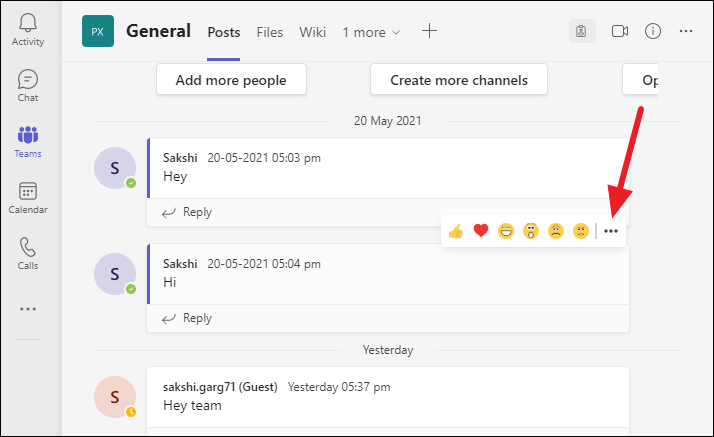Click Add more people button
The image size is (714, 437).
(231, 80)
